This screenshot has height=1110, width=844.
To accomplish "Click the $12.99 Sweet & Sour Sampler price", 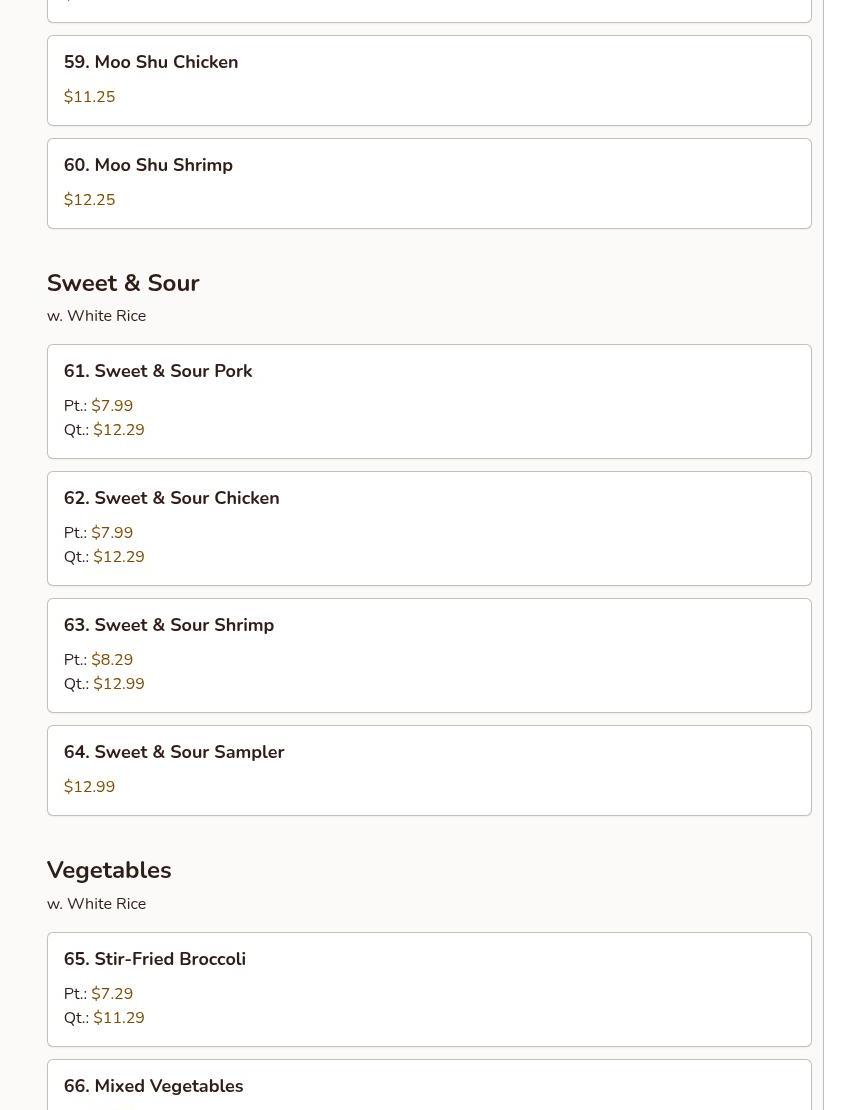I will (x=90, y=787).
